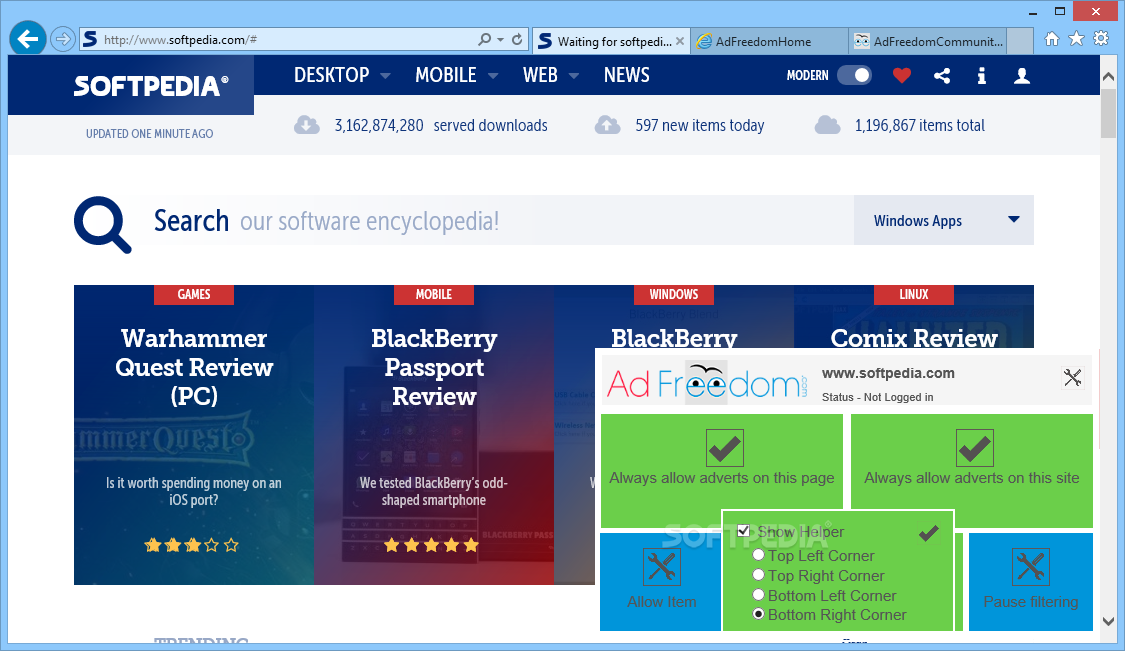Open Comix Review article
1125x651 pixels.
914,338
